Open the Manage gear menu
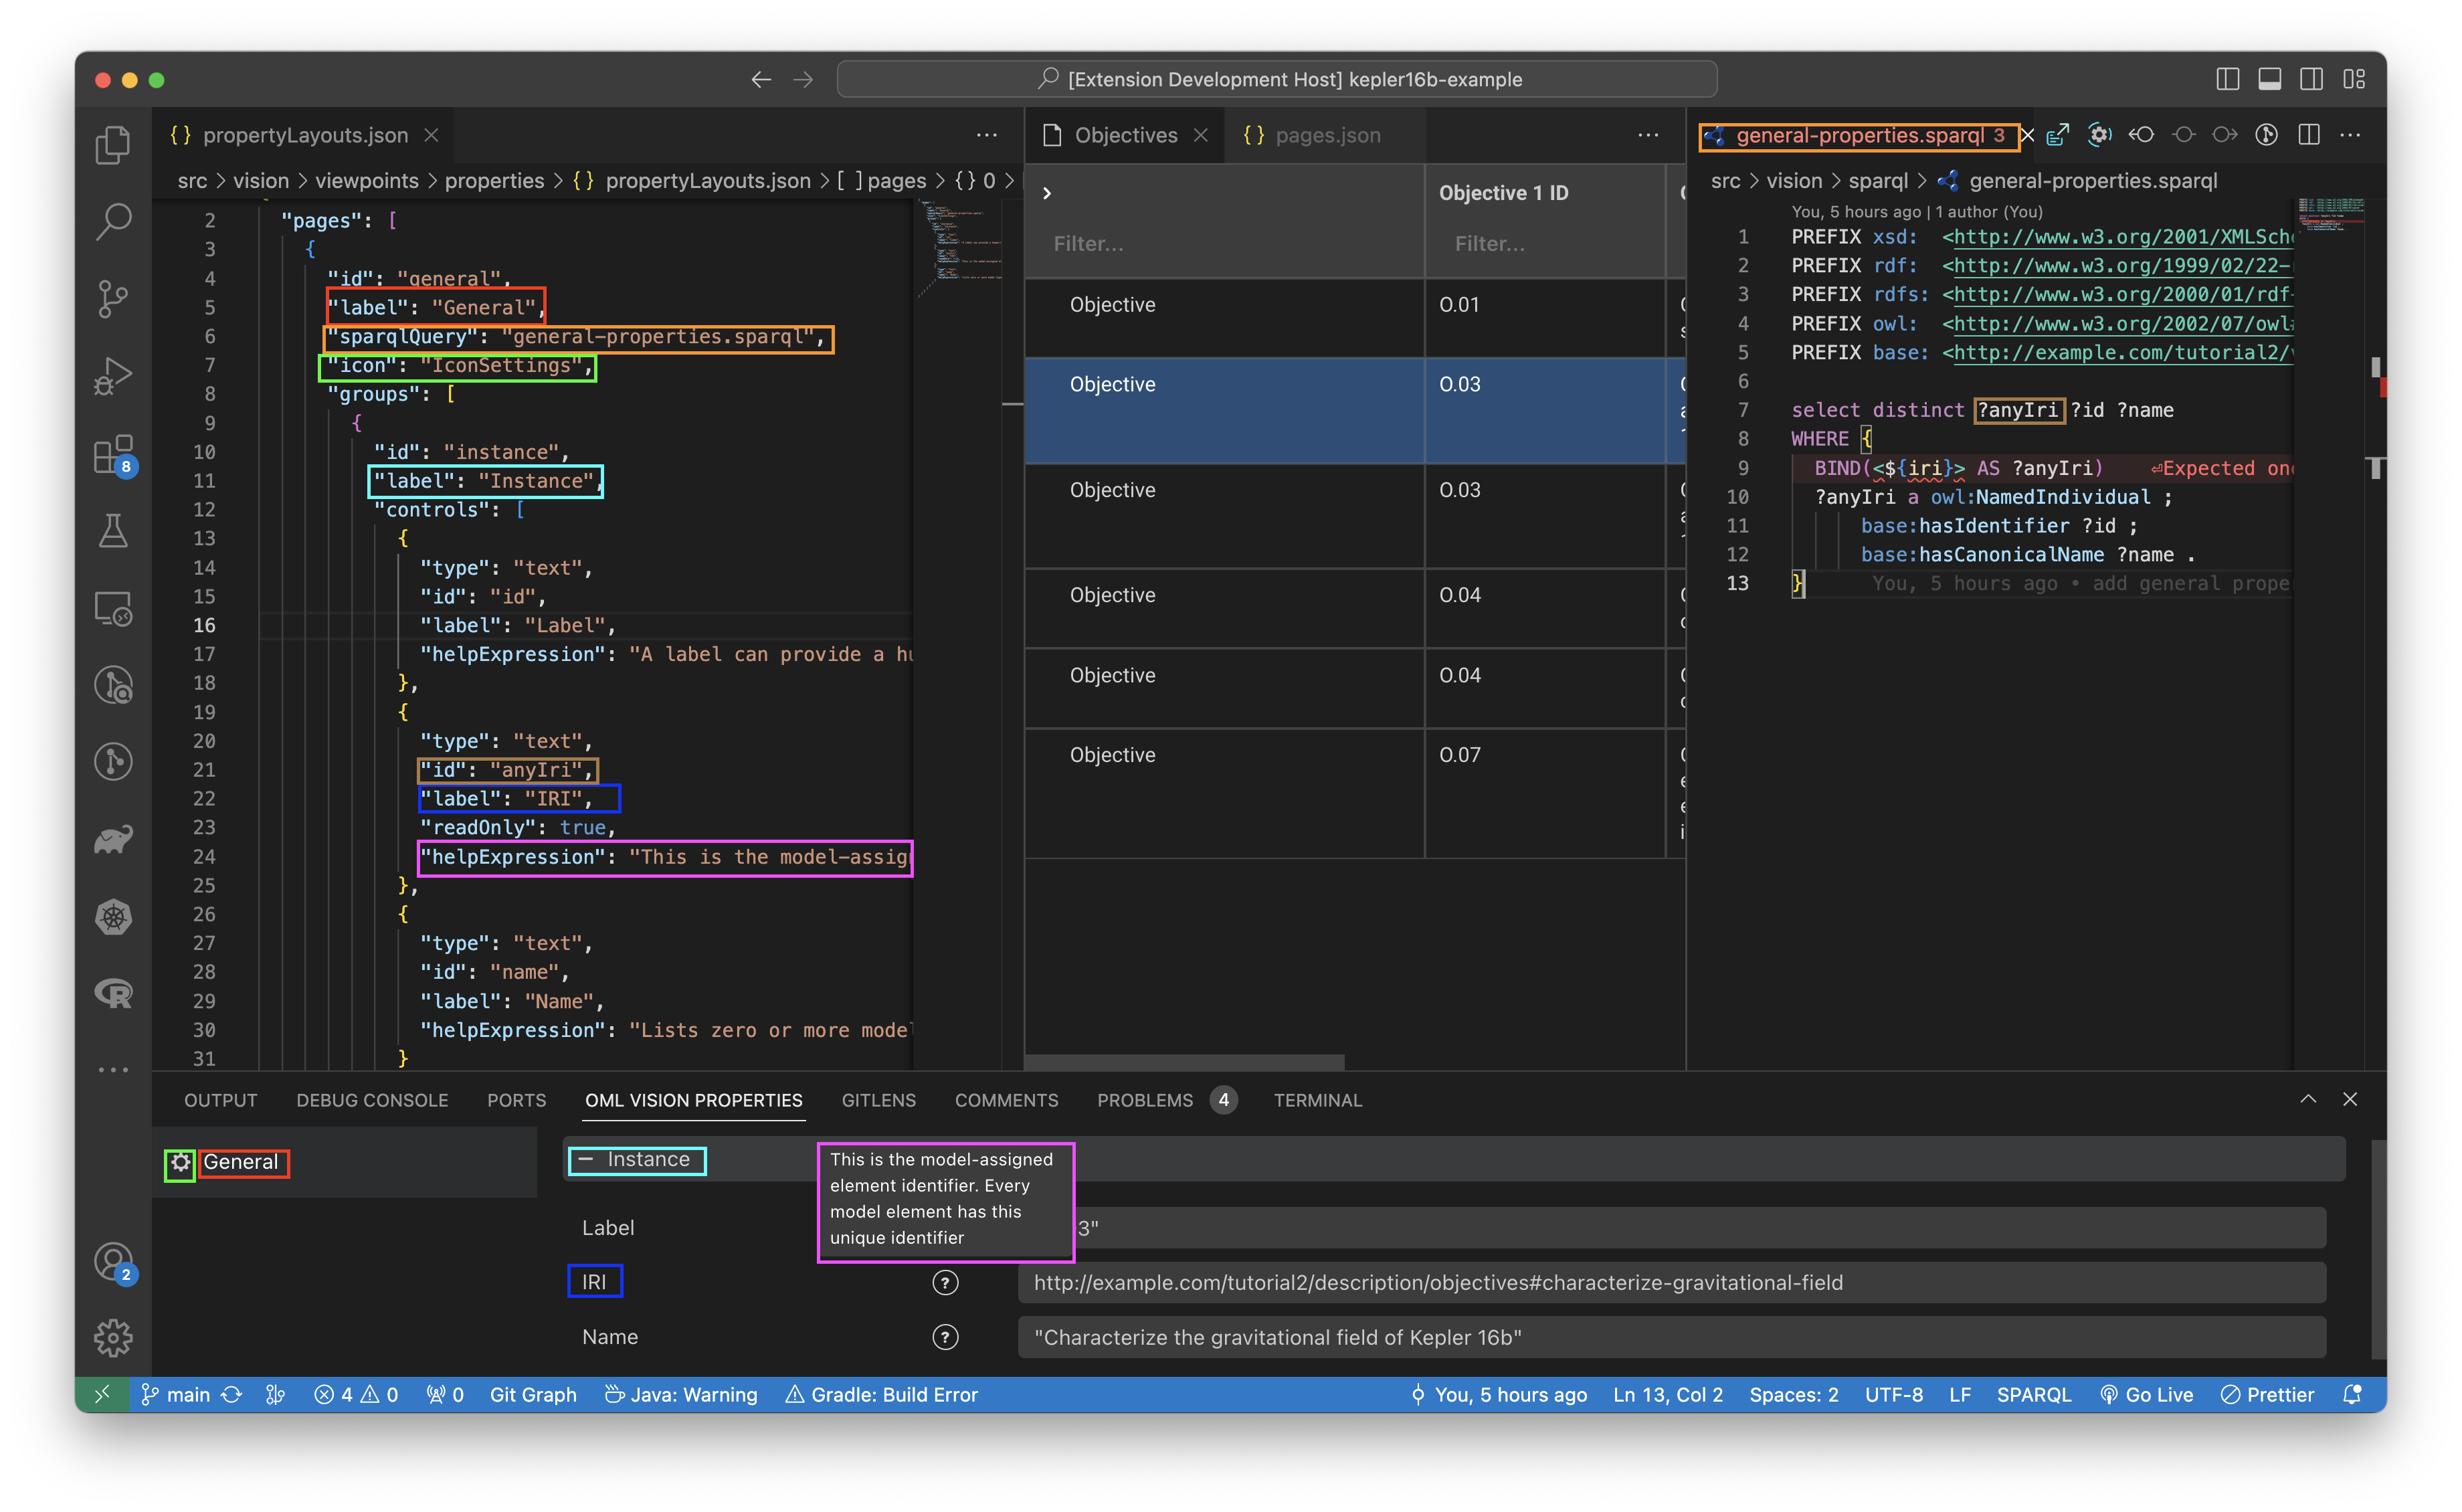Image resolution: width=2462 pixels, height=1512 pixels. (113, 1337)
